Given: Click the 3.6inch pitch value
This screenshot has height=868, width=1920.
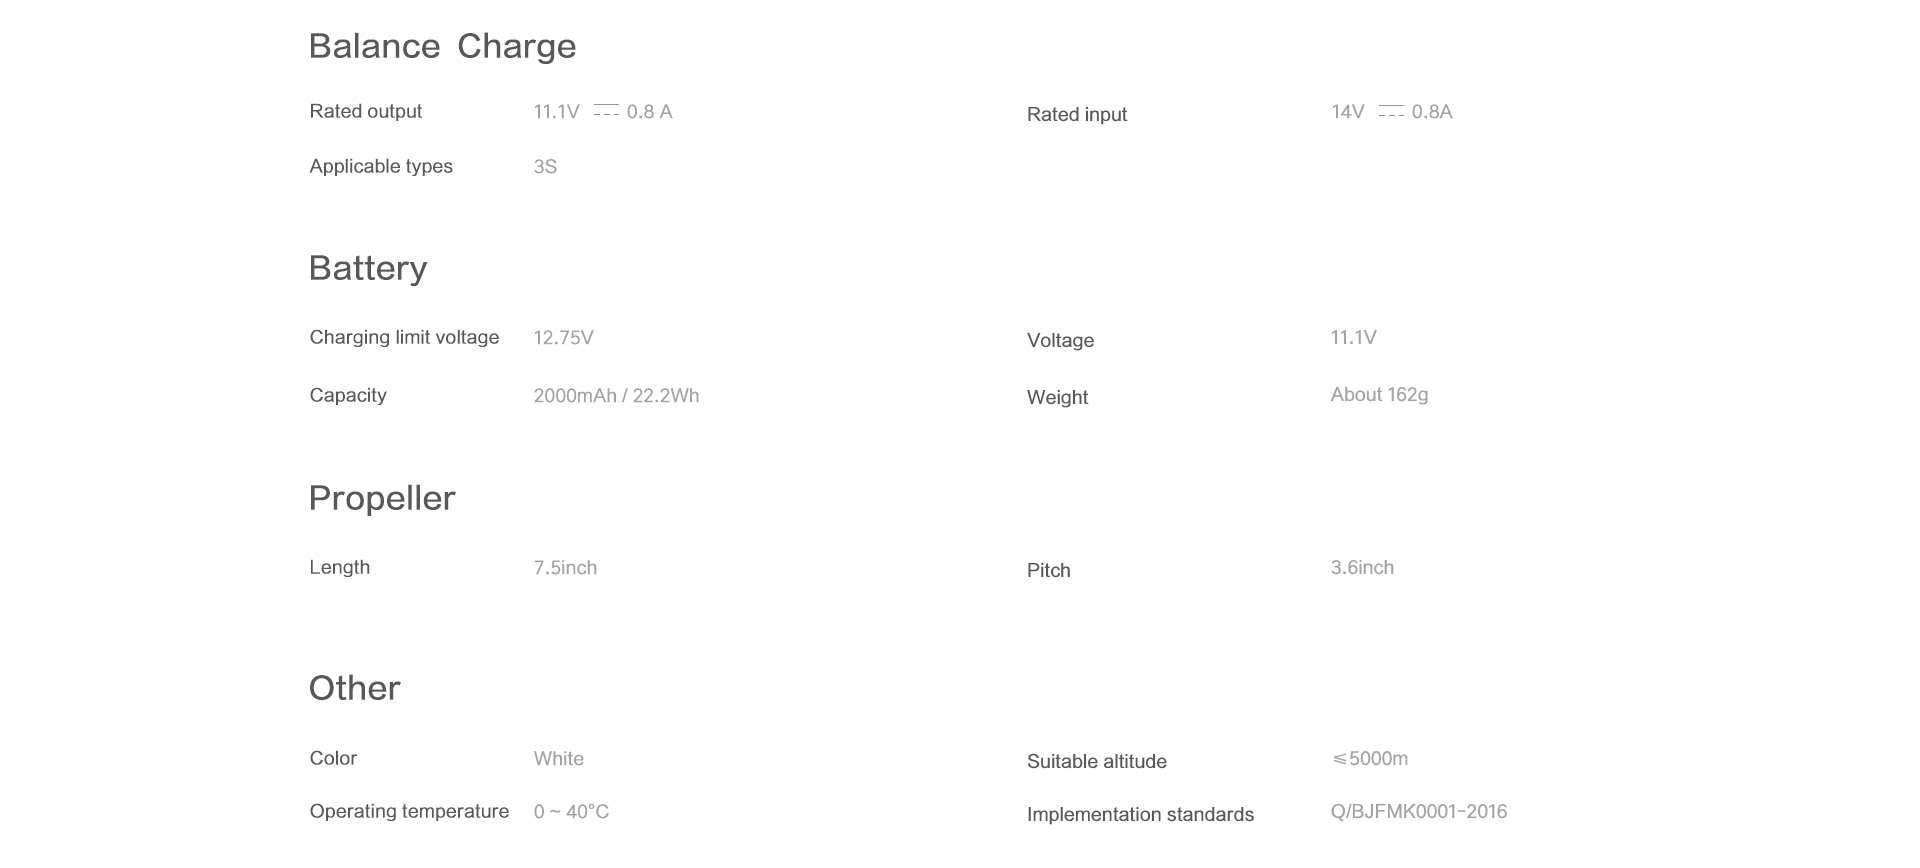Looking at the screenshot, I should [1362, 568].
